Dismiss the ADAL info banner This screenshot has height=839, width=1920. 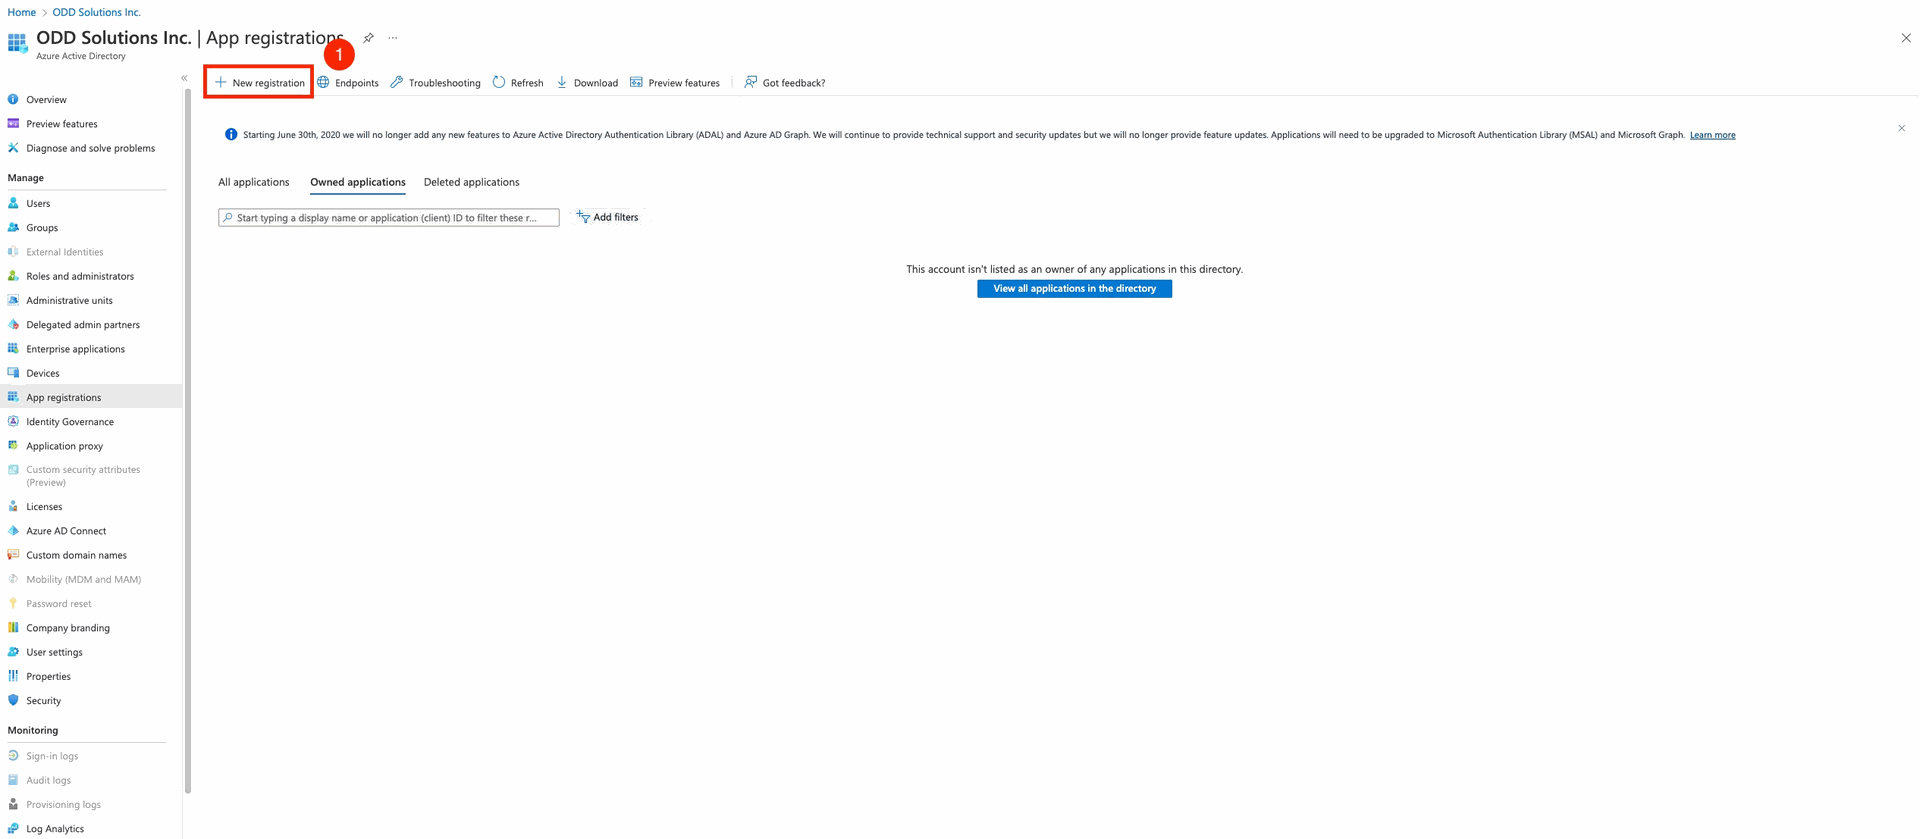pos(1902,128)
